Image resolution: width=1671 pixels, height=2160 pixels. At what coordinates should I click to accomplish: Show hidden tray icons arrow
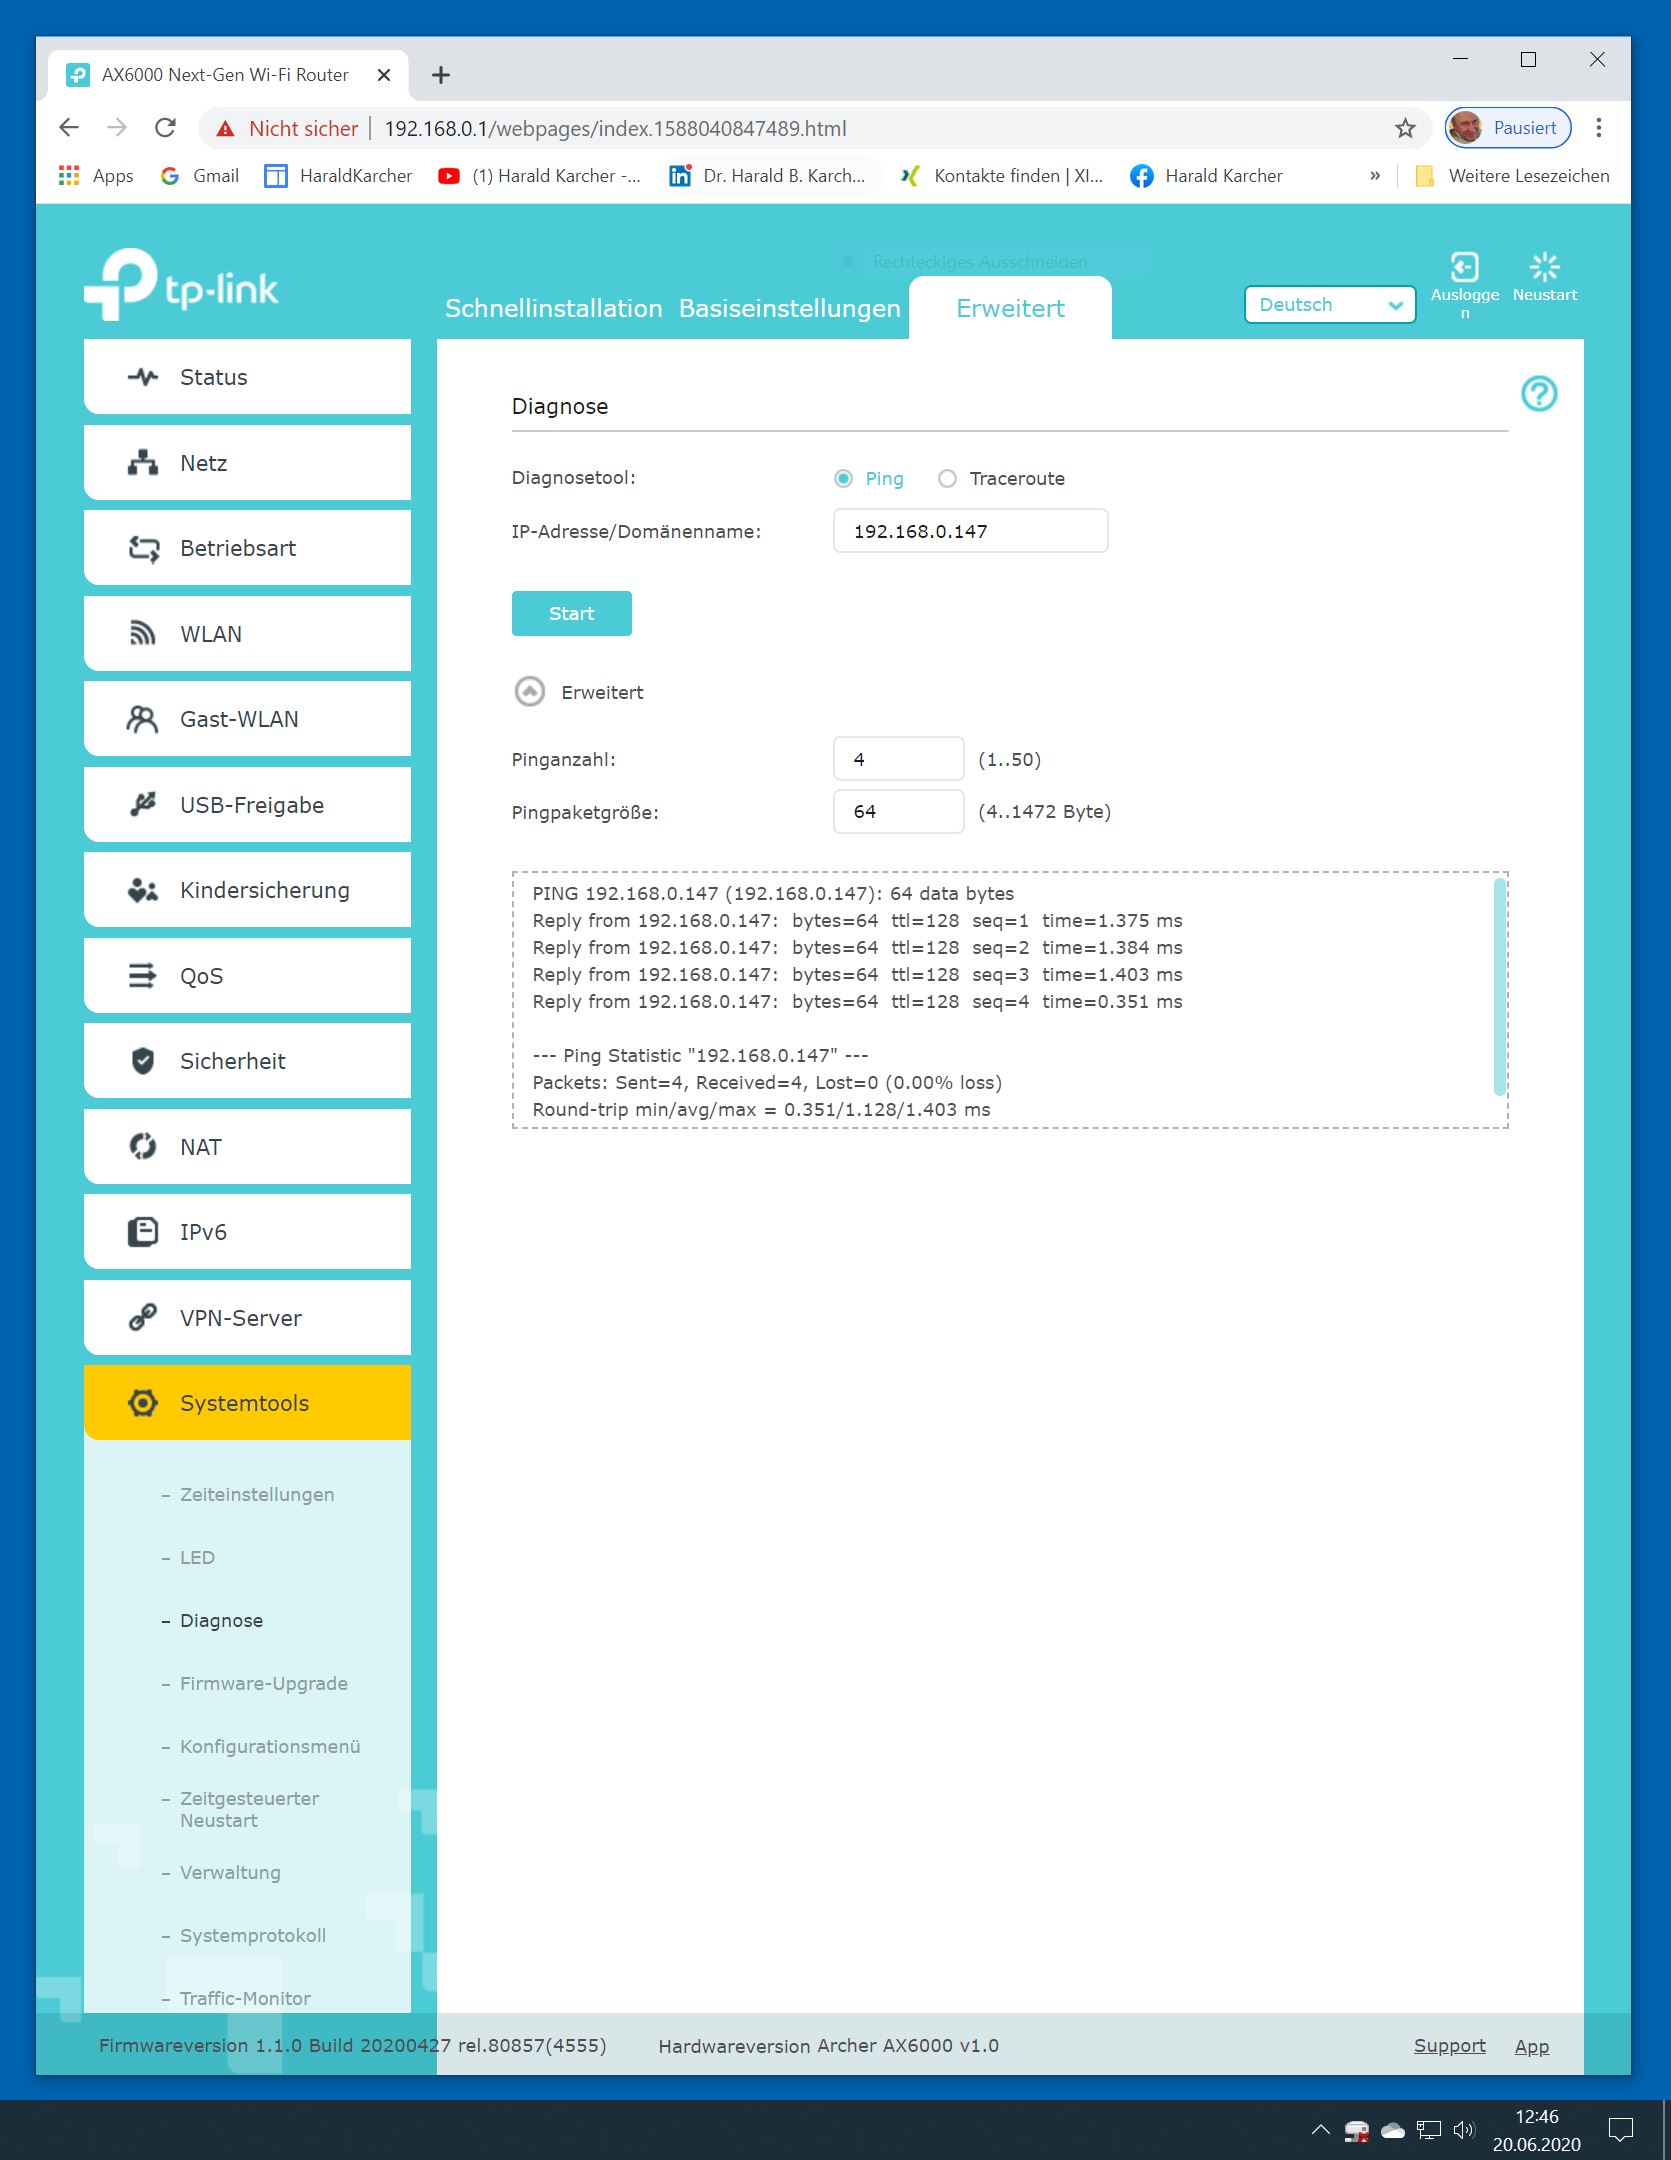[1321, 2130]
